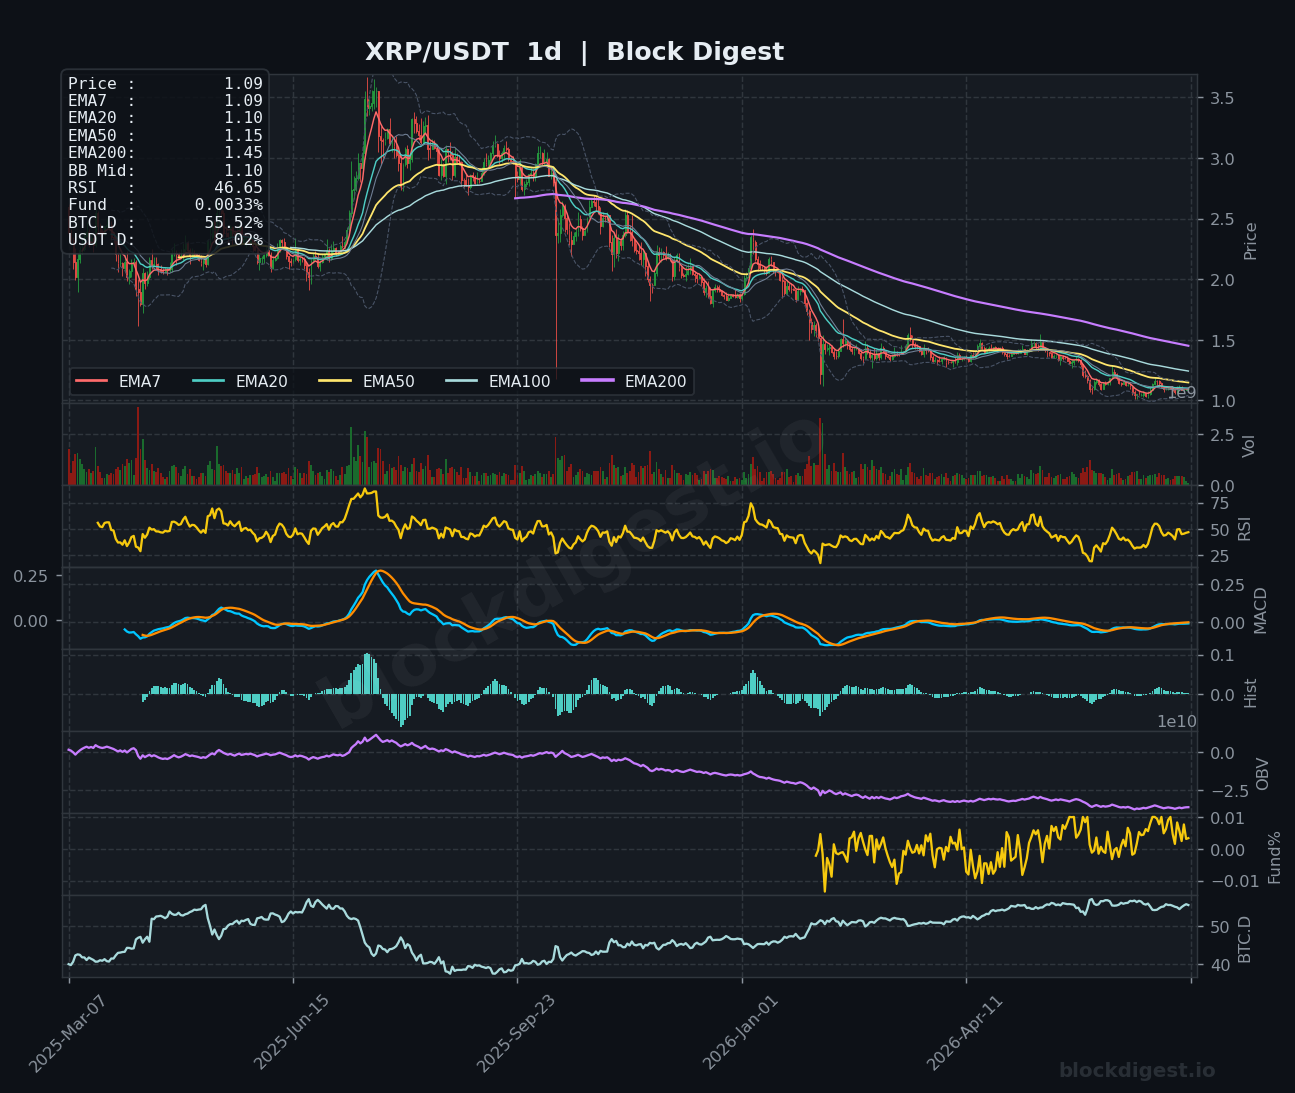Click the EMA20 legend entry
1295x1093 pixels.
[x=240, y=381]
